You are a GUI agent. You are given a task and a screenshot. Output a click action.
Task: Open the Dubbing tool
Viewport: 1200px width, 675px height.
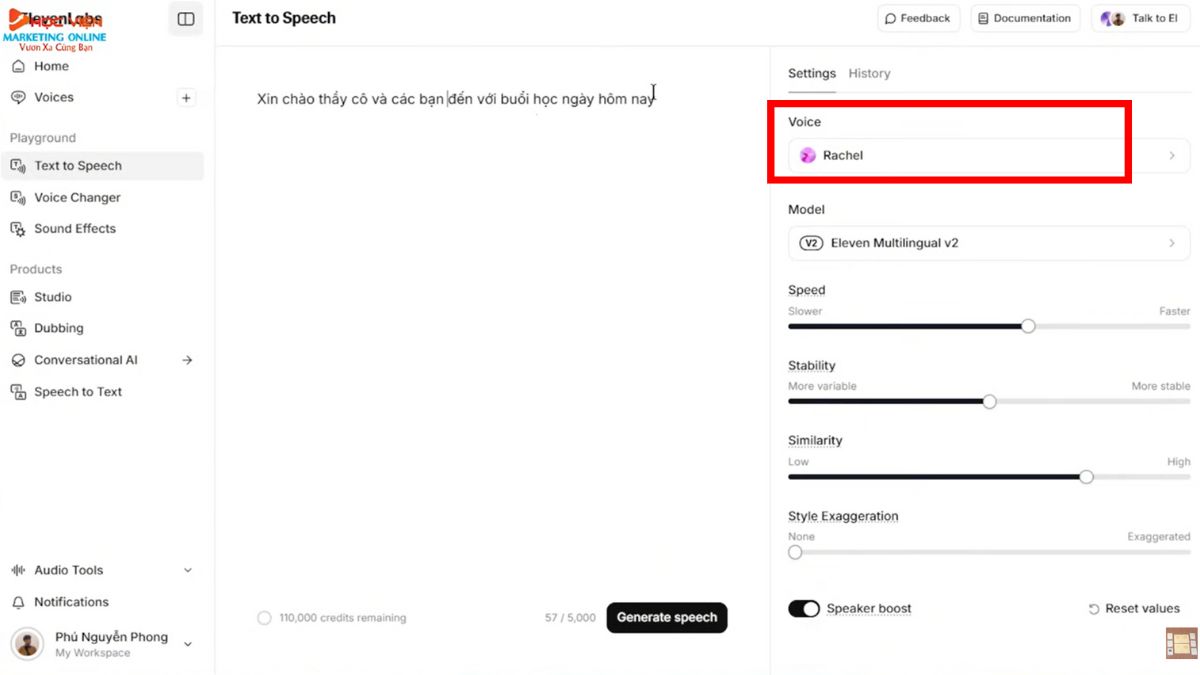coord(58,328)
